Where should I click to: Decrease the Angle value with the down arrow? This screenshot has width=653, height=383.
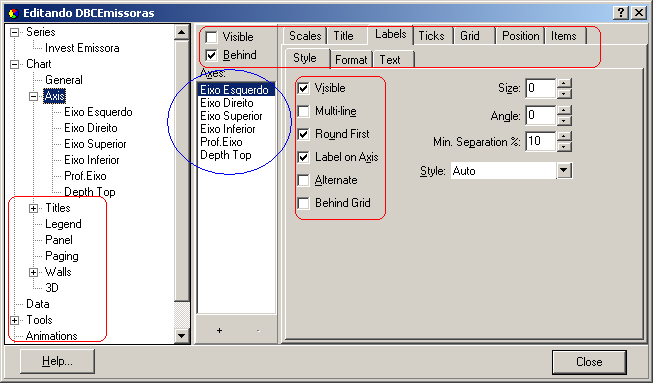pos(564,121)
